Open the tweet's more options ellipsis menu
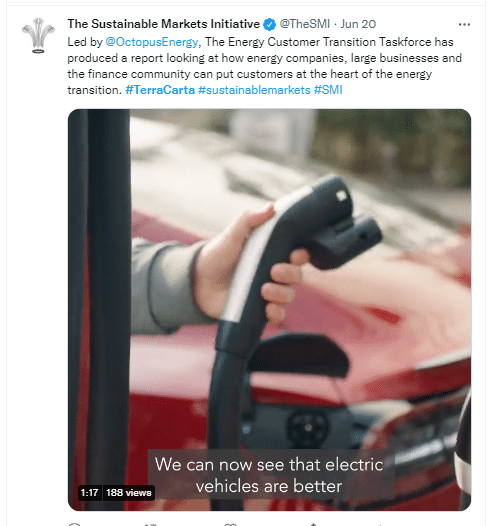The width and height of the screenshot is (496, 526). click(464, 24)
